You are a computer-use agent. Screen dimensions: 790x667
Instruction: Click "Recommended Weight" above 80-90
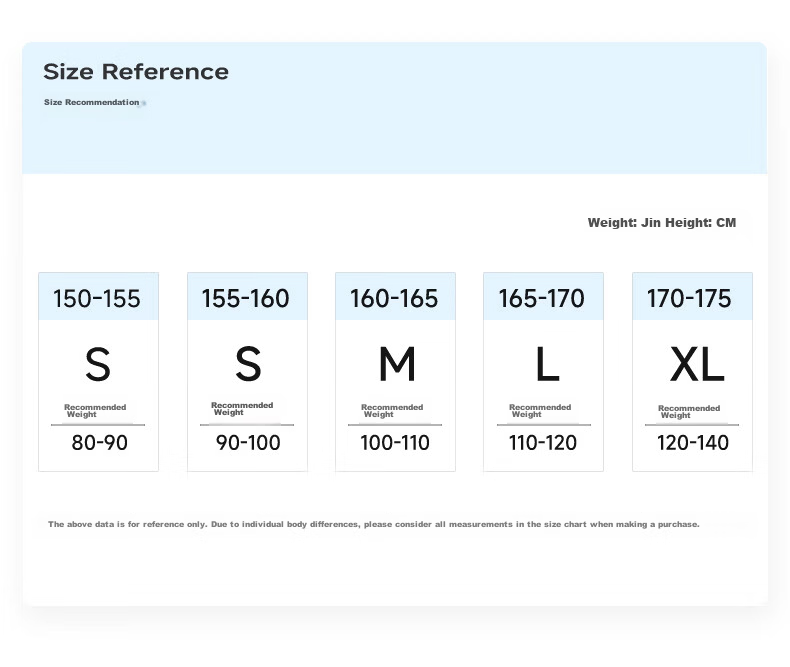tap(95, 411)
